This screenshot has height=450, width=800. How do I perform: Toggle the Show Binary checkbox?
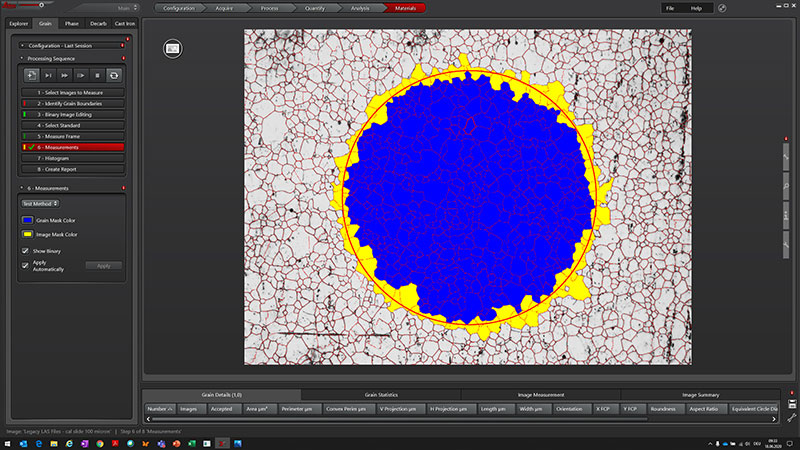[x=26, y=250]
